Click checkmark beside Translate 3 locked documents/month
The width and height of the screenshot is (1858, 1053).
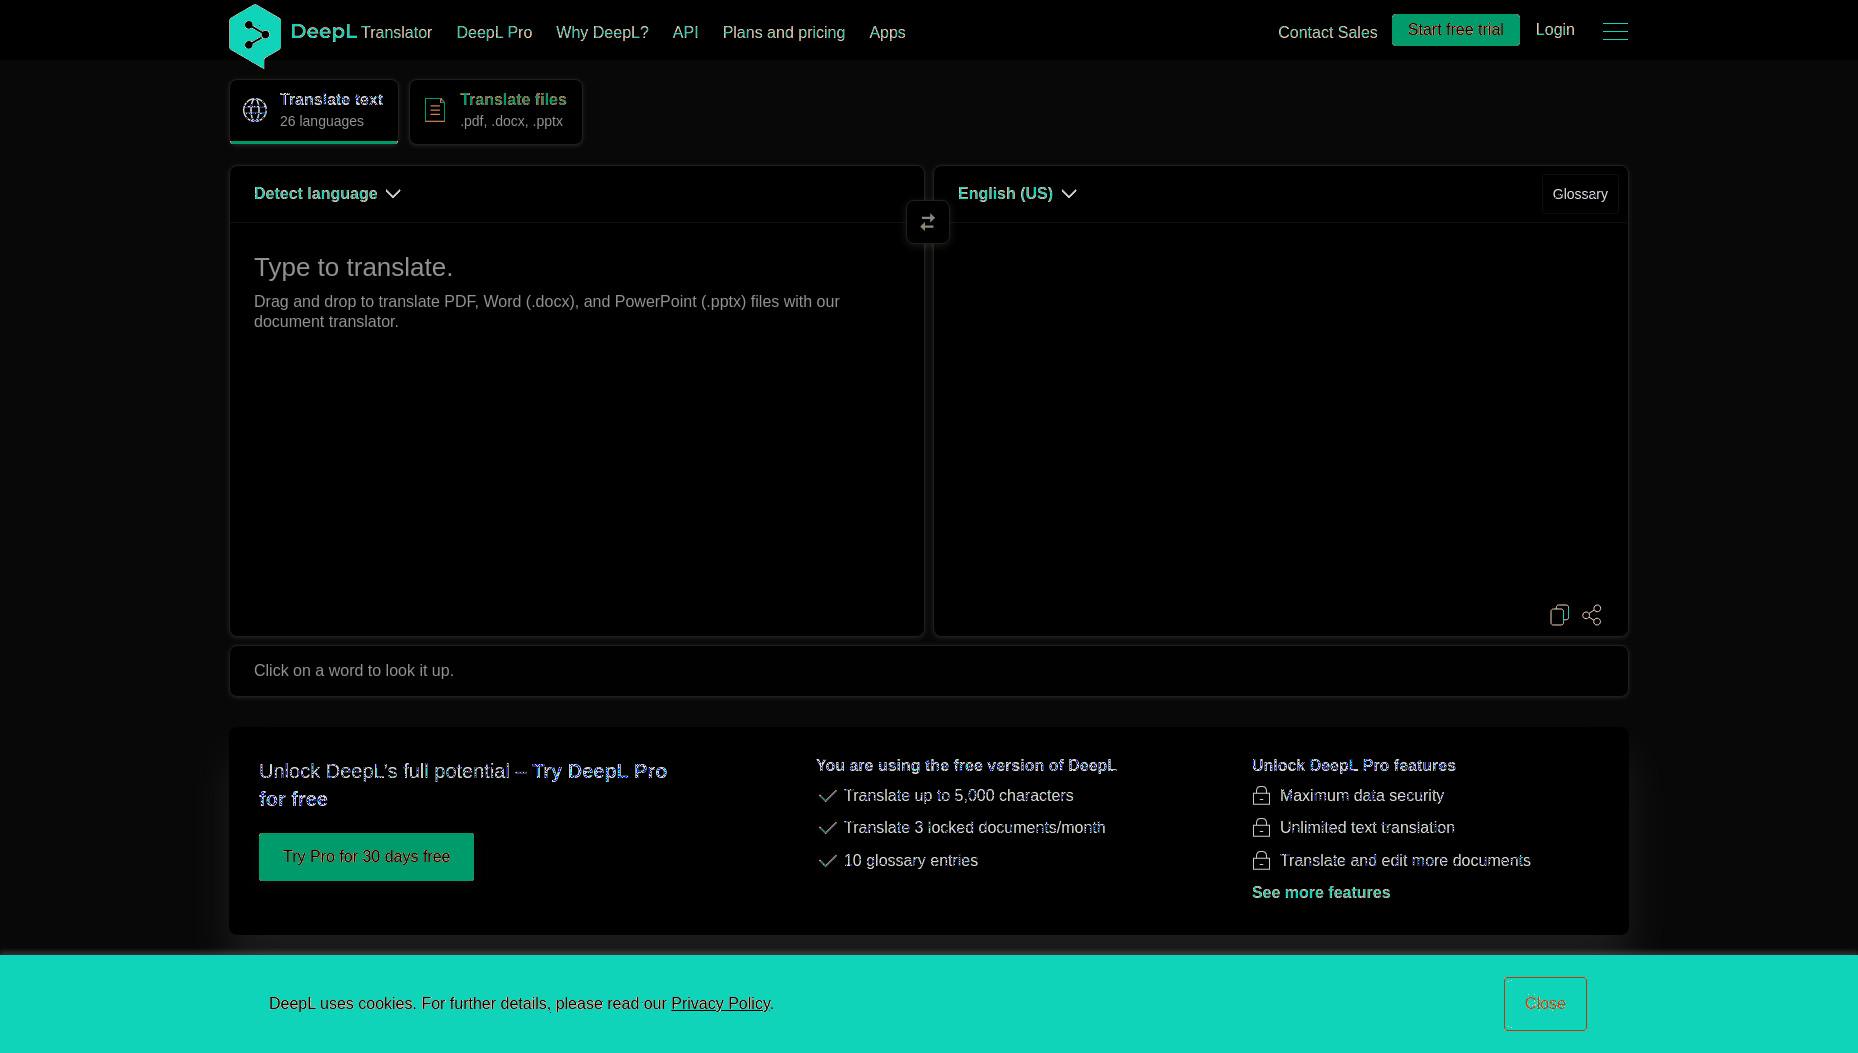click(x=827, y=828)
